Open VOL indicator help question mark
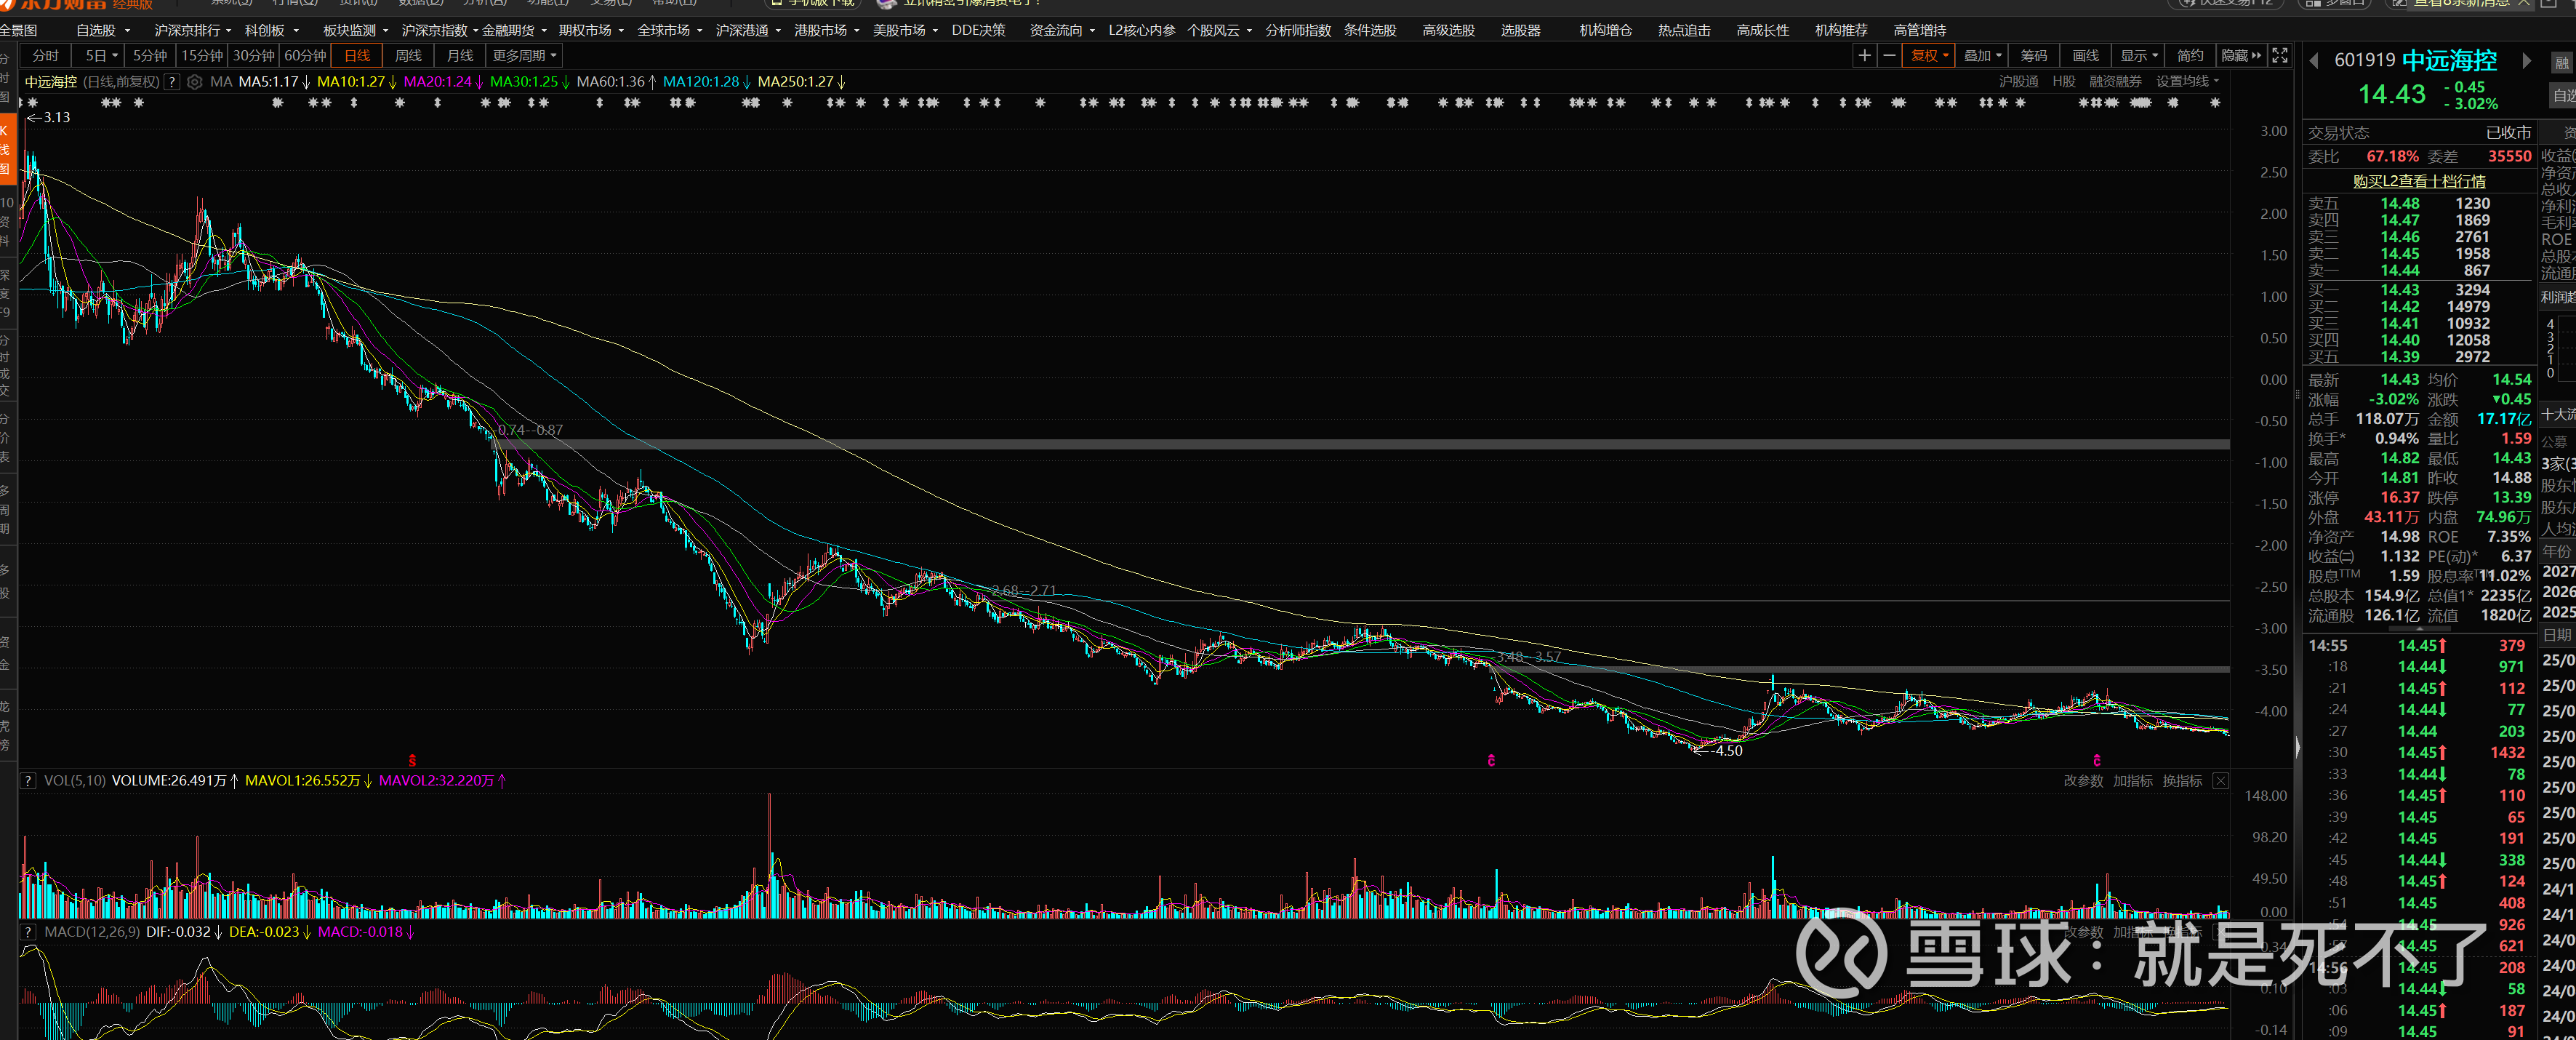This screenshot has height=1040, width=2576. pyautogui.click(x=28, y=781)
